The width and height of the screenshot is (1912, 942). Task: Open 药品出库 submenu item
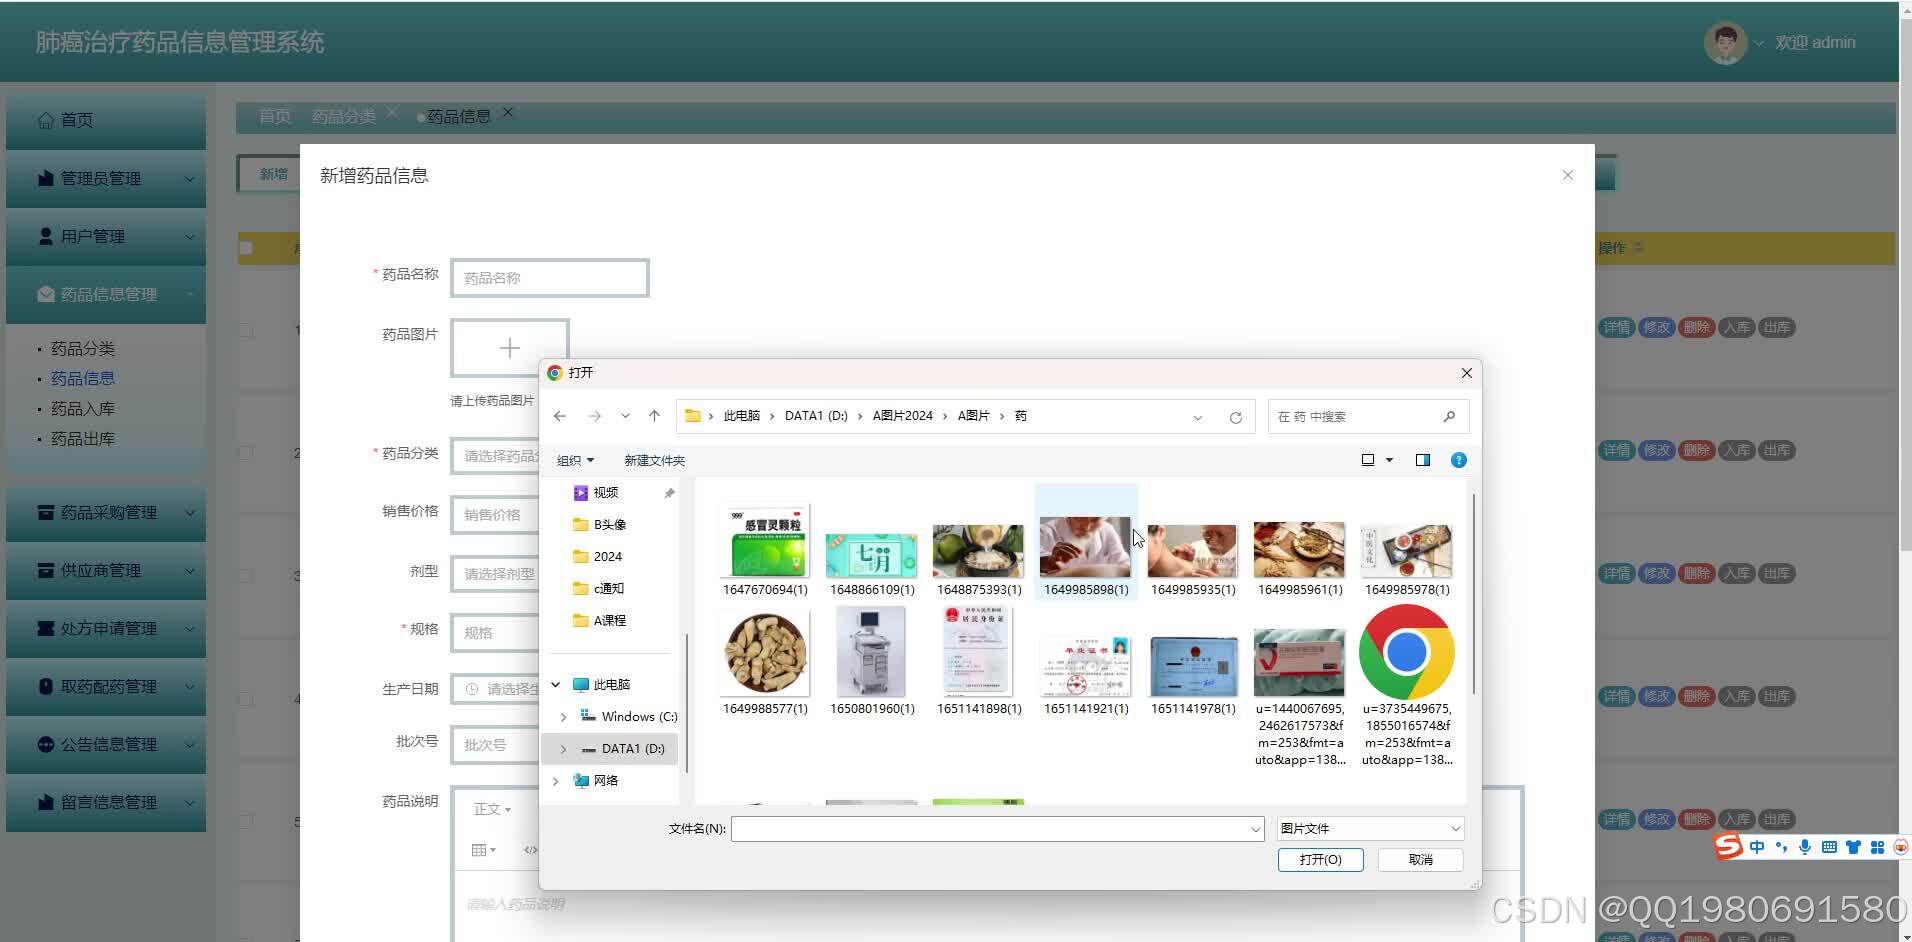pos(83,439)
